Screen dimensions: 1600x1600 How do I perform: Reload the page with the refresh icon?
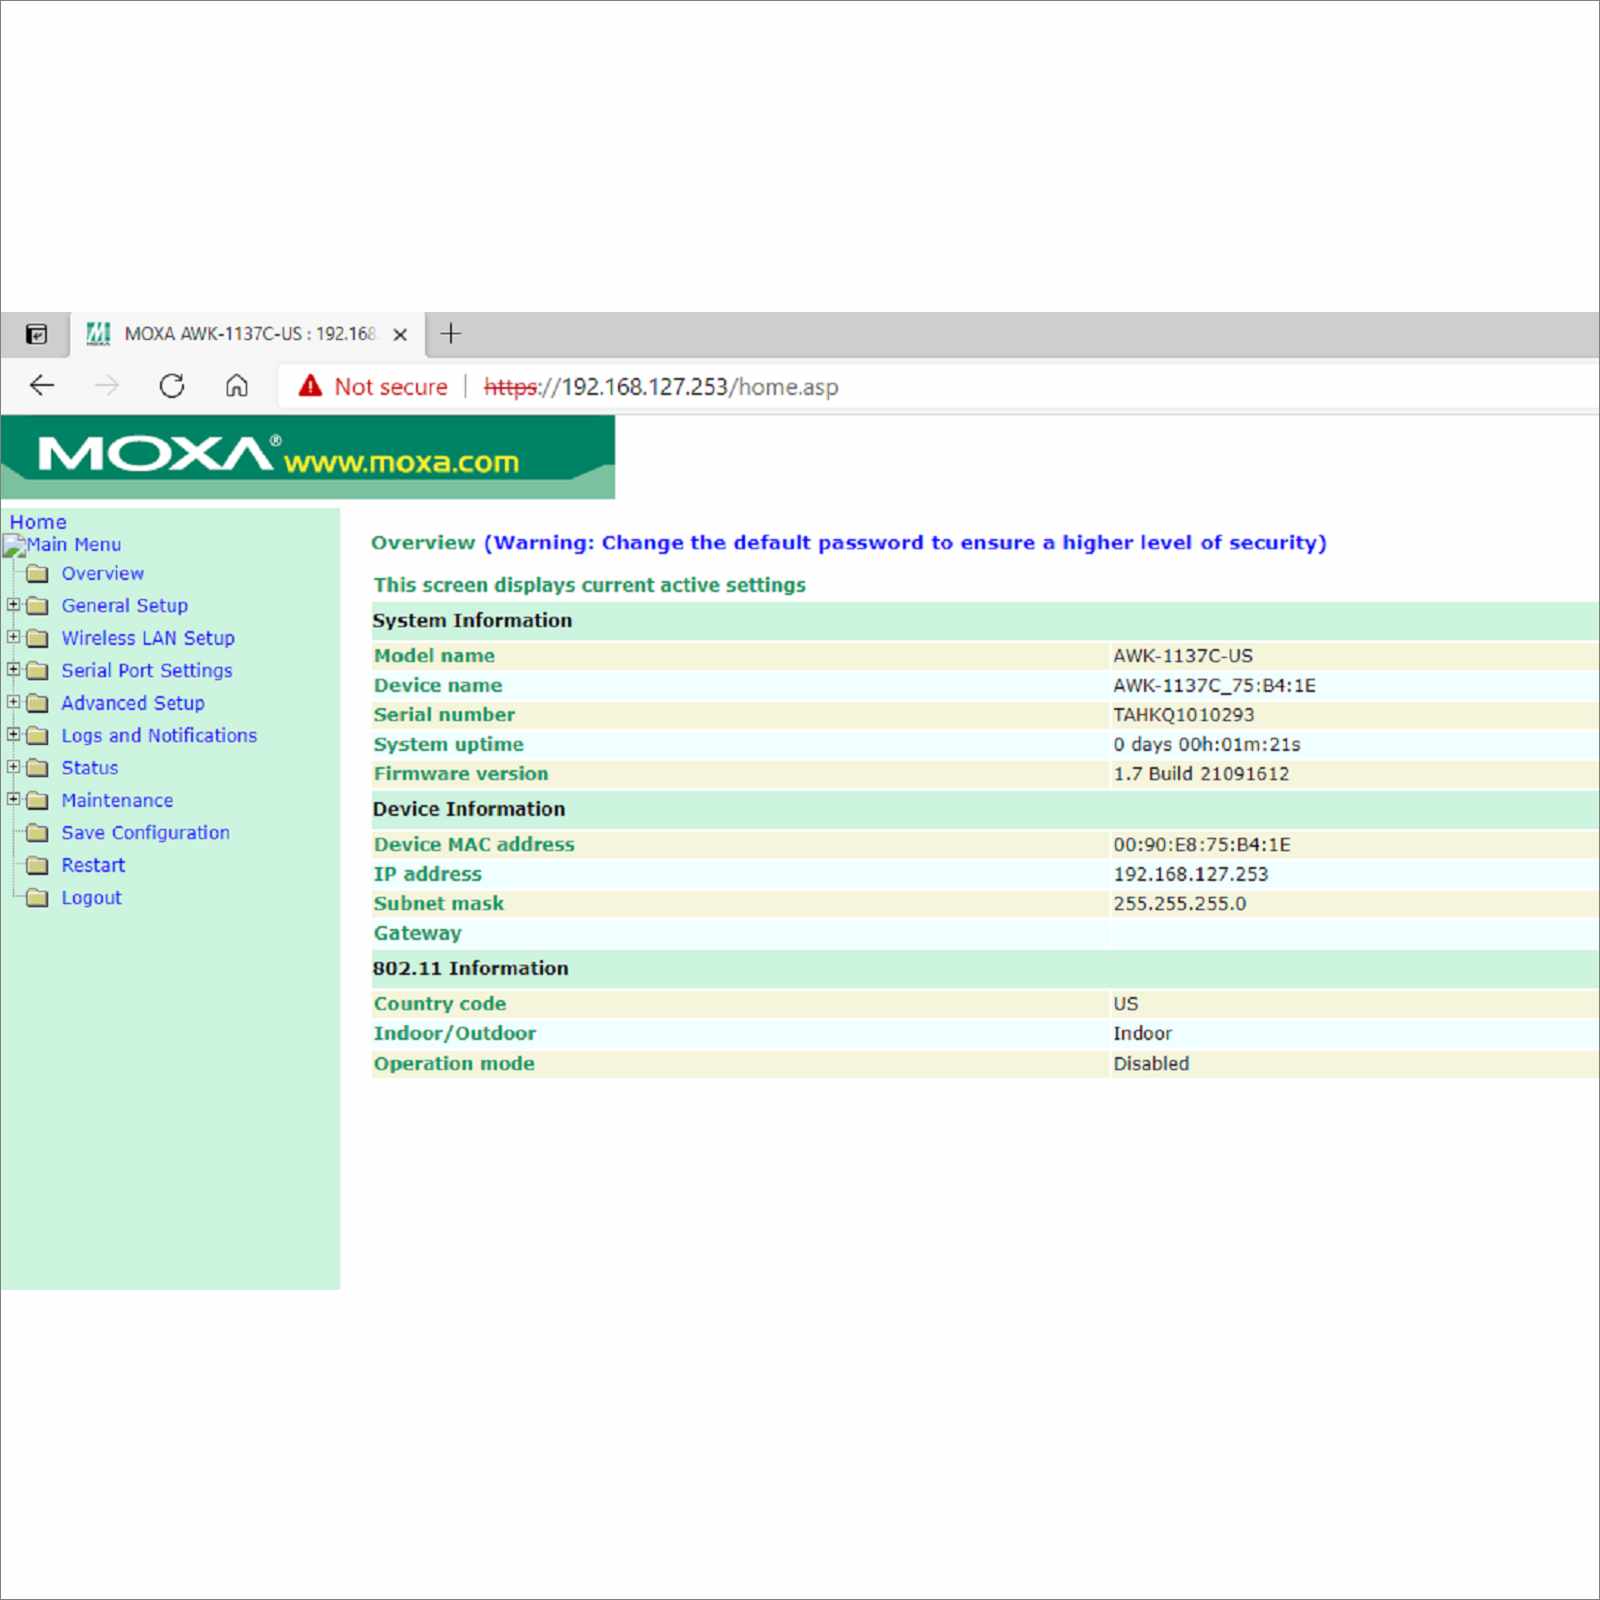click(172, 385)
